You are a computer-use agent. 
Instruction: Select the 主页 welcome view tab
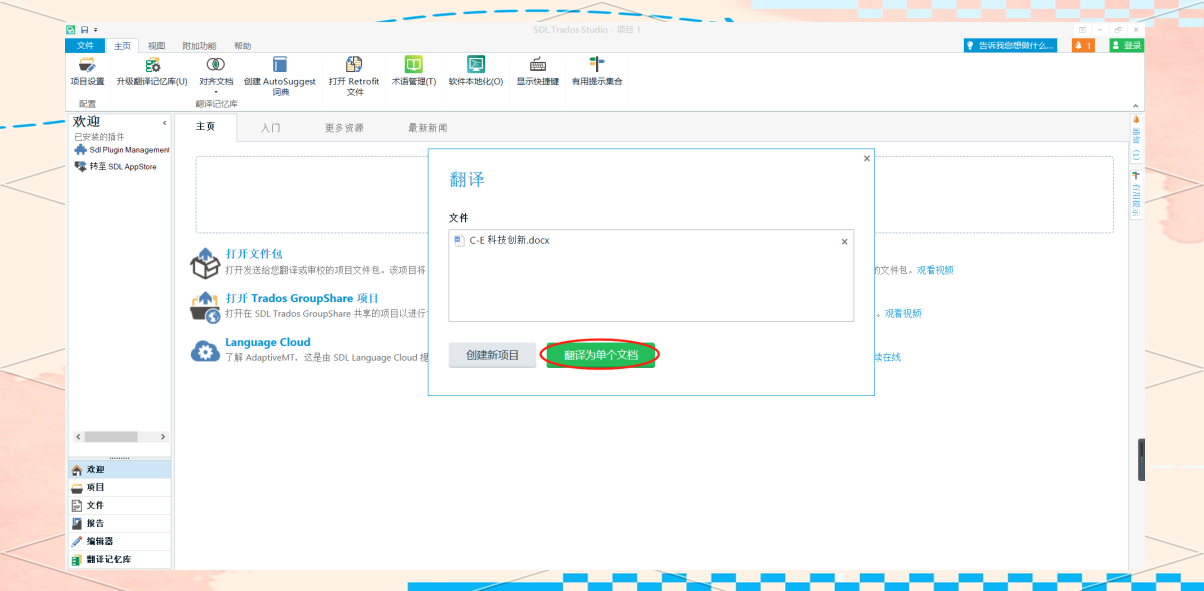point(206,128)
